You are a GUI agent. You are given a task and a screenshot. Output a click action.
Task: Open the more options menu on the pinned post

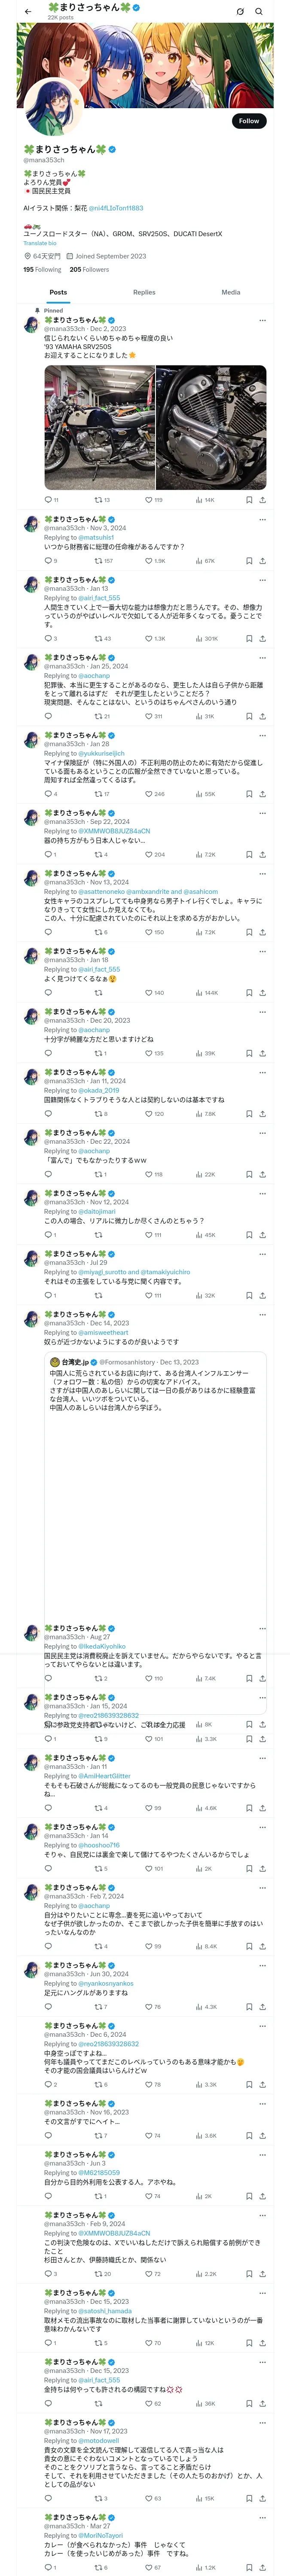click(262, 320)
